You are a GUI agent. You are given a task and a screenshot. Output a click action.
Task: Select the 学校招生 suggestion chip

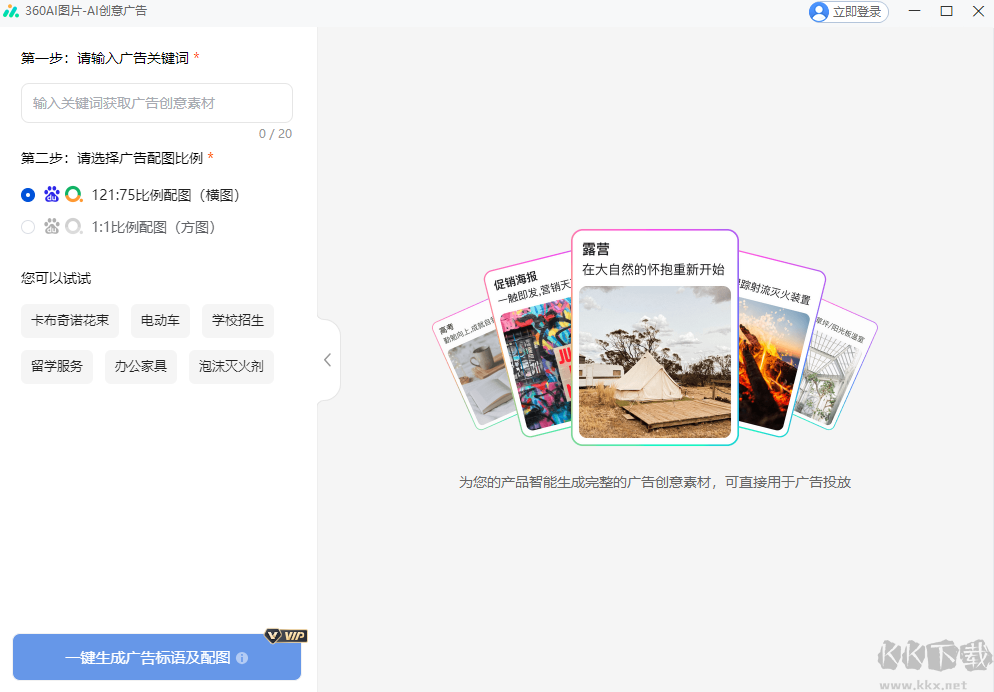click(237, 321)
